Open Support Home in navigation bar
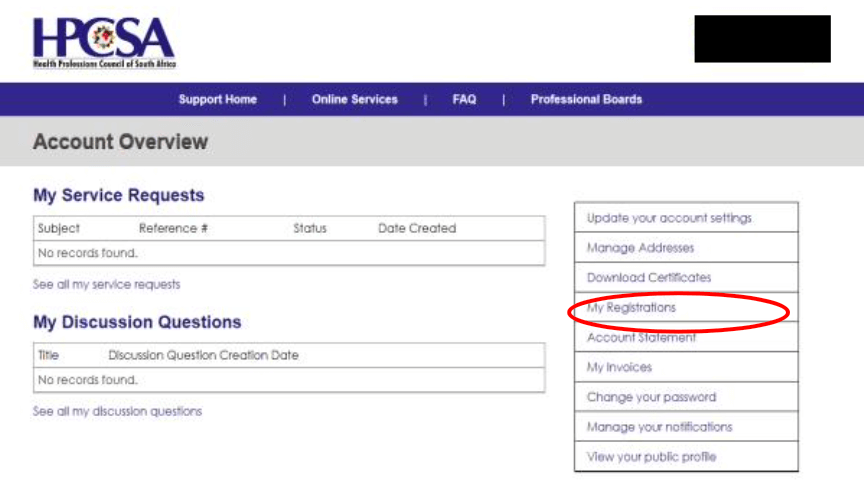 [x=217, y=99]
